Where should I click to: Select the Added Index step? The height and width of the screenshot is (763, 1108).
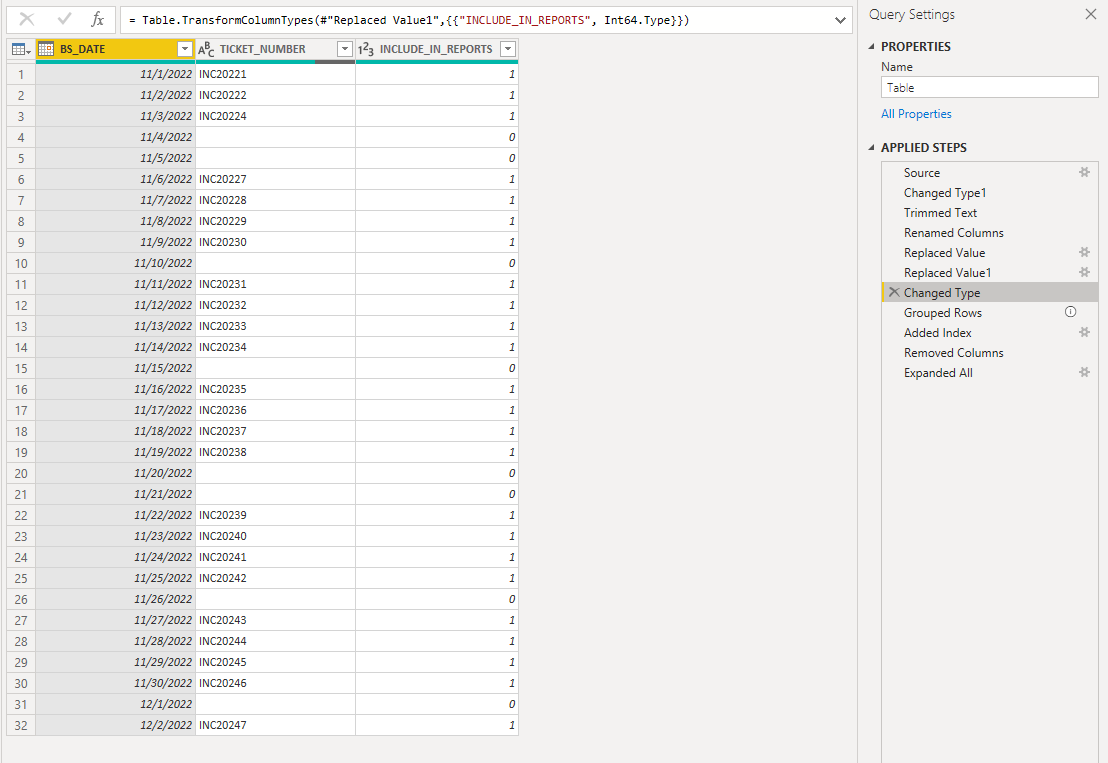tap(937, 333)
